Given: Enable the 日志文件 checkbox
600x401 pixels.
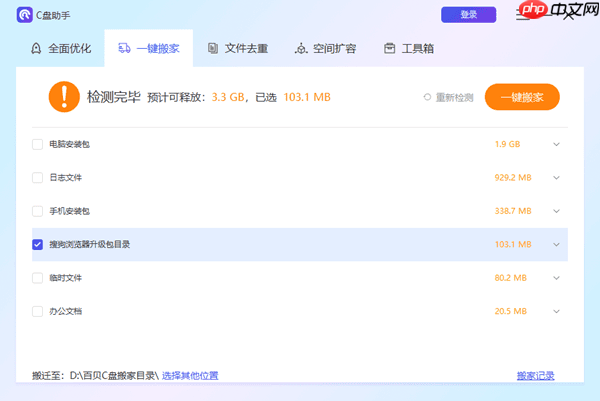Looking at the screenshot, I should pos(38,178).
